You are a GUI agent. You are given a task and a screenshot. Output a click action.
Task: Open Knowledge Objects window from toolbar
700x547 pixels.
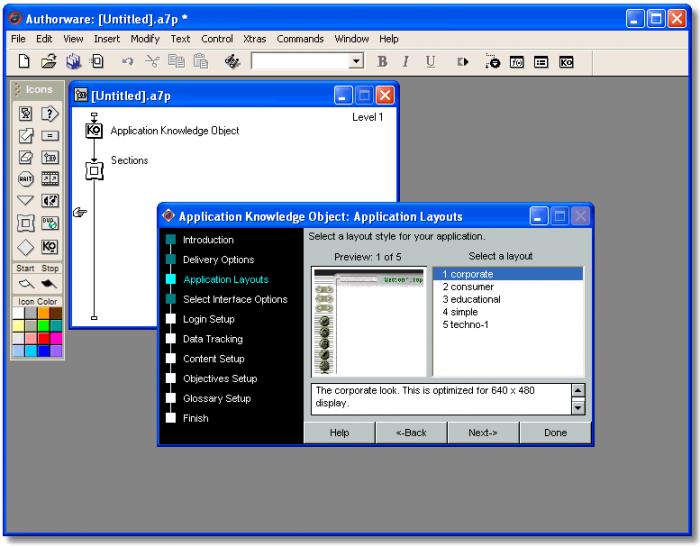click(566, 62)
